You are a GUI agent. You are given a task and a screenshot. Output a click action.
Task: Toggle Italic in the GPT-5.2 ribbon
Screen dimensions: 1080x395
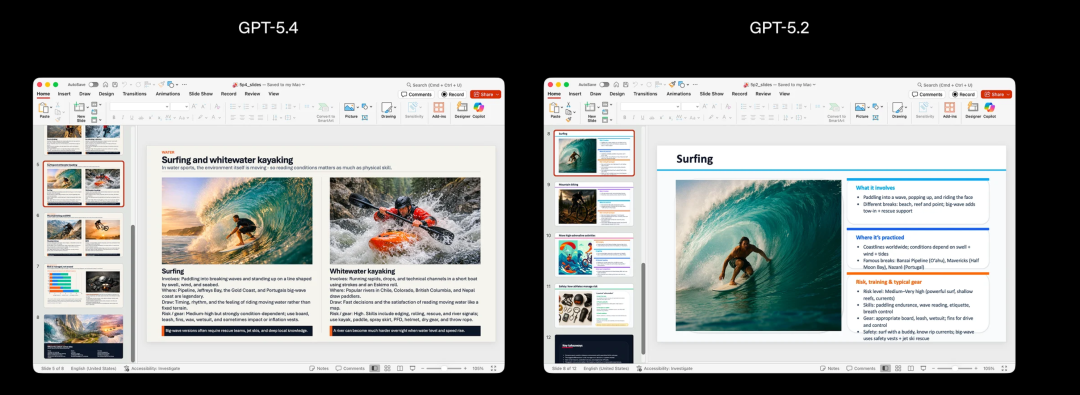[x=634, y=117]
